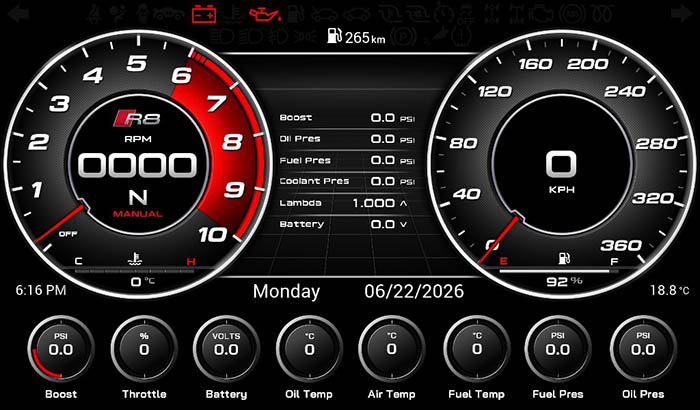
Task: Tap the dim check engine icon
Action: coord(542,14)
